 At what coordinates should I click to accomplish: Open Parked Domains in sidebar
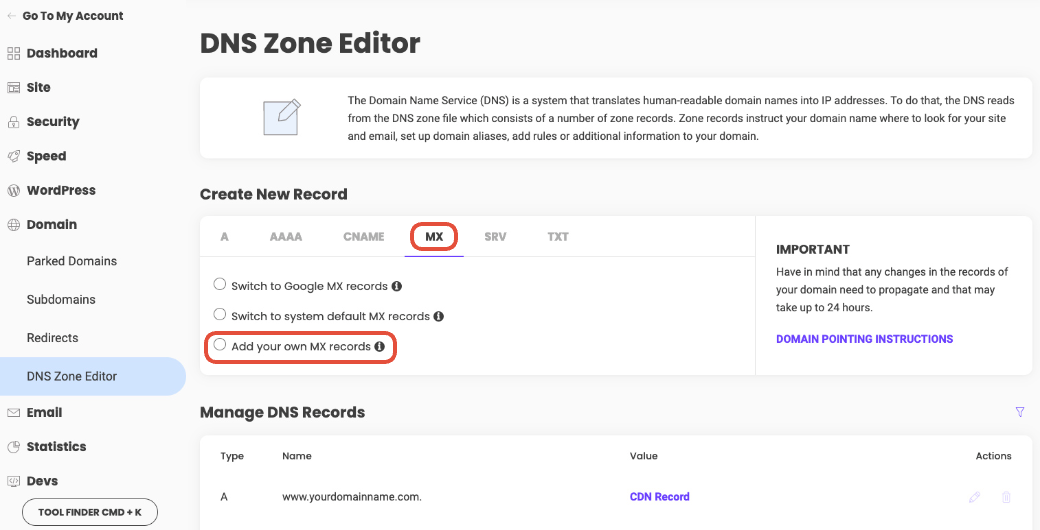tap(72, 261)
